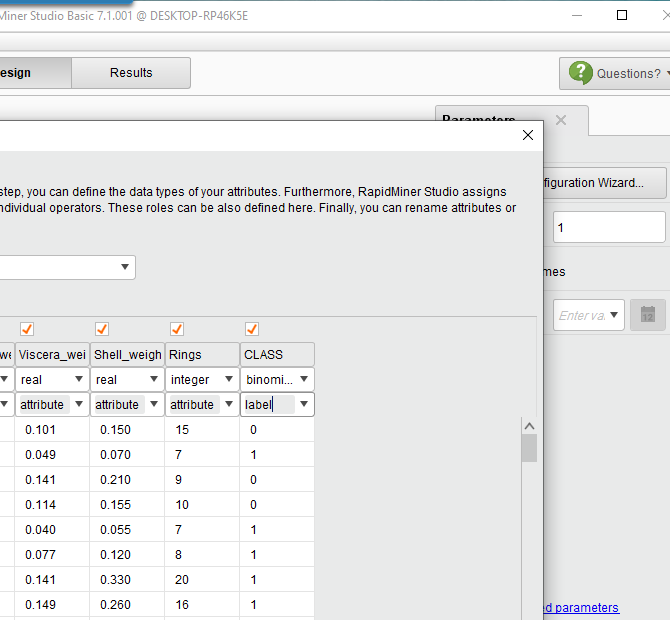Click the Shell_weigh column name field
670x620 pixels.
pos(127,355)
